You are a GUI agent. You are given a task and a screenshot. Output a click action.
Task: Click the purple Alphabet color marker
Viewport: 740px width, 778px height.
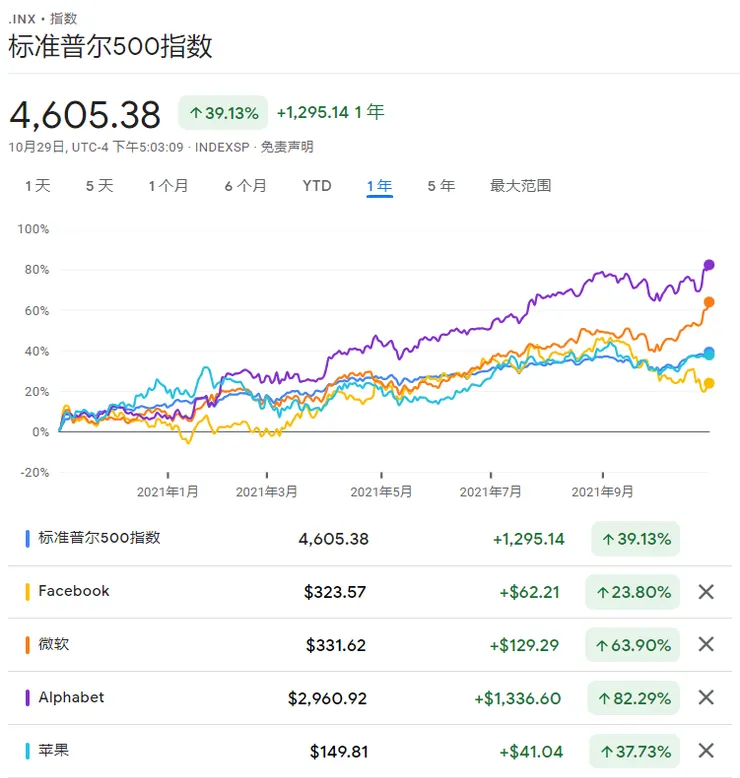28,698
